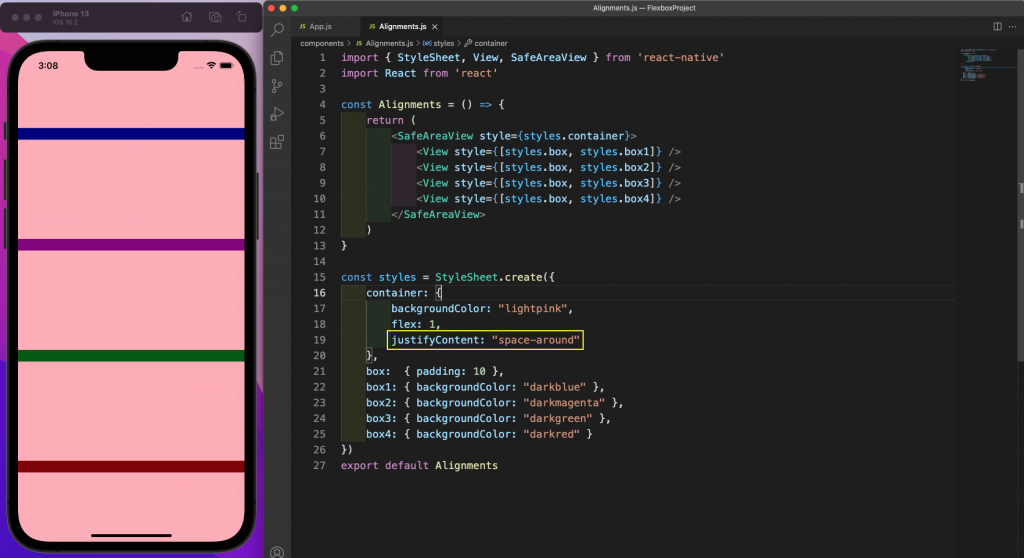Screen dimensions: 1024x558
Task: Click StyleSheet.create on line 15
Action: pos(488,277)
